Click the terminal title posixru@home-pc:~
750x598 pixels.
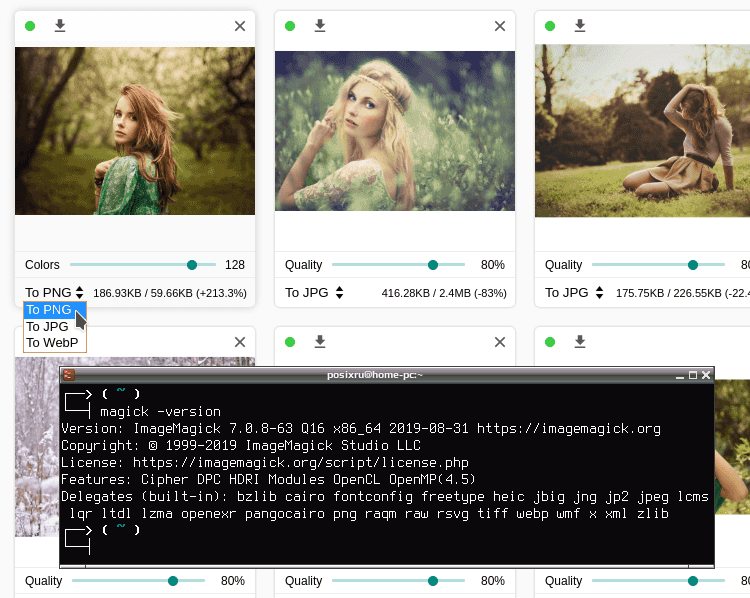(375, 375)
